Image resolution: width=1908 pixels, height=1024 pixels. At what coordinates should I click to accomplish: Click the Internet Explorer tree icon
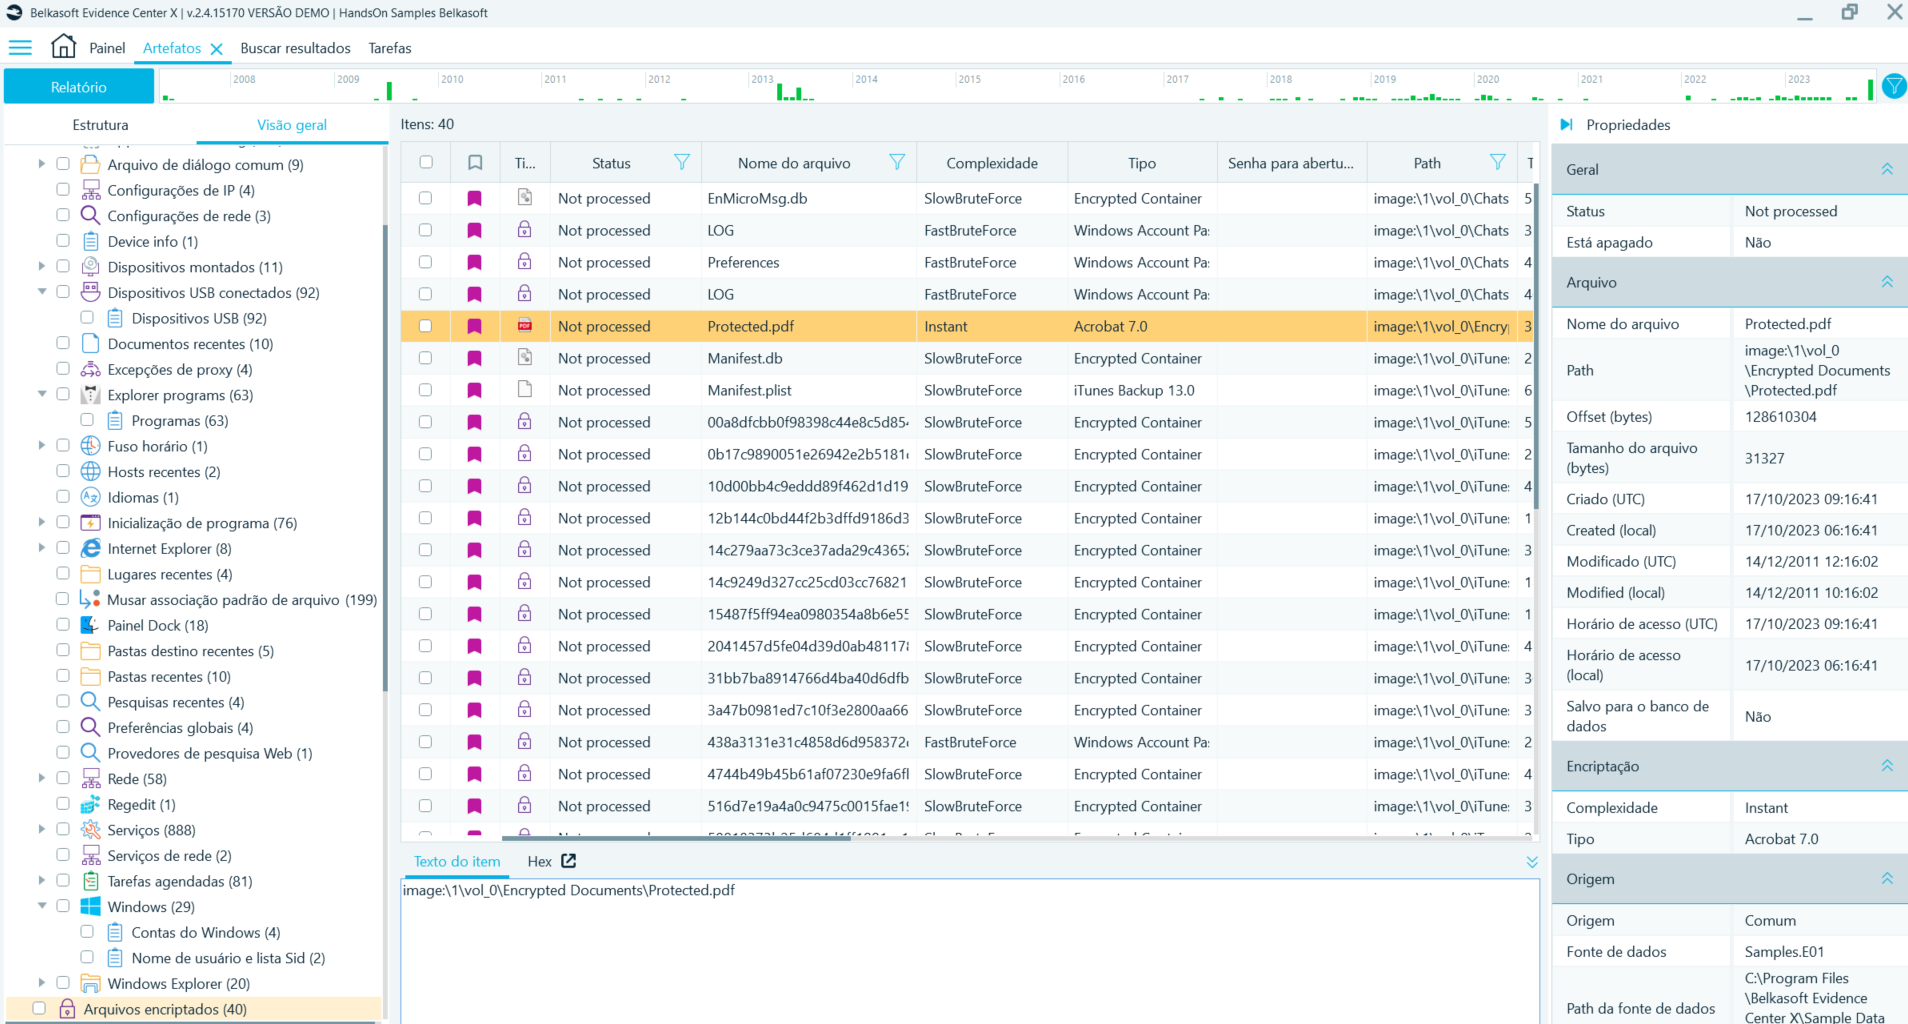[90, 548]
